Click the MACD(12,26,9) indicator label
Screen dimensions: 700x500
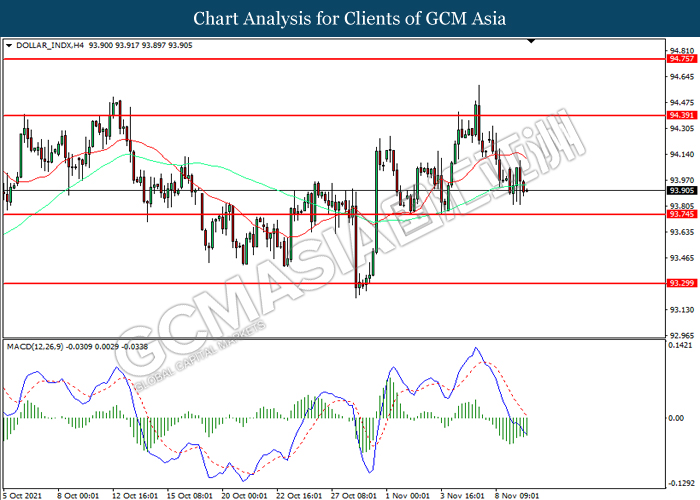pos(35,346)
